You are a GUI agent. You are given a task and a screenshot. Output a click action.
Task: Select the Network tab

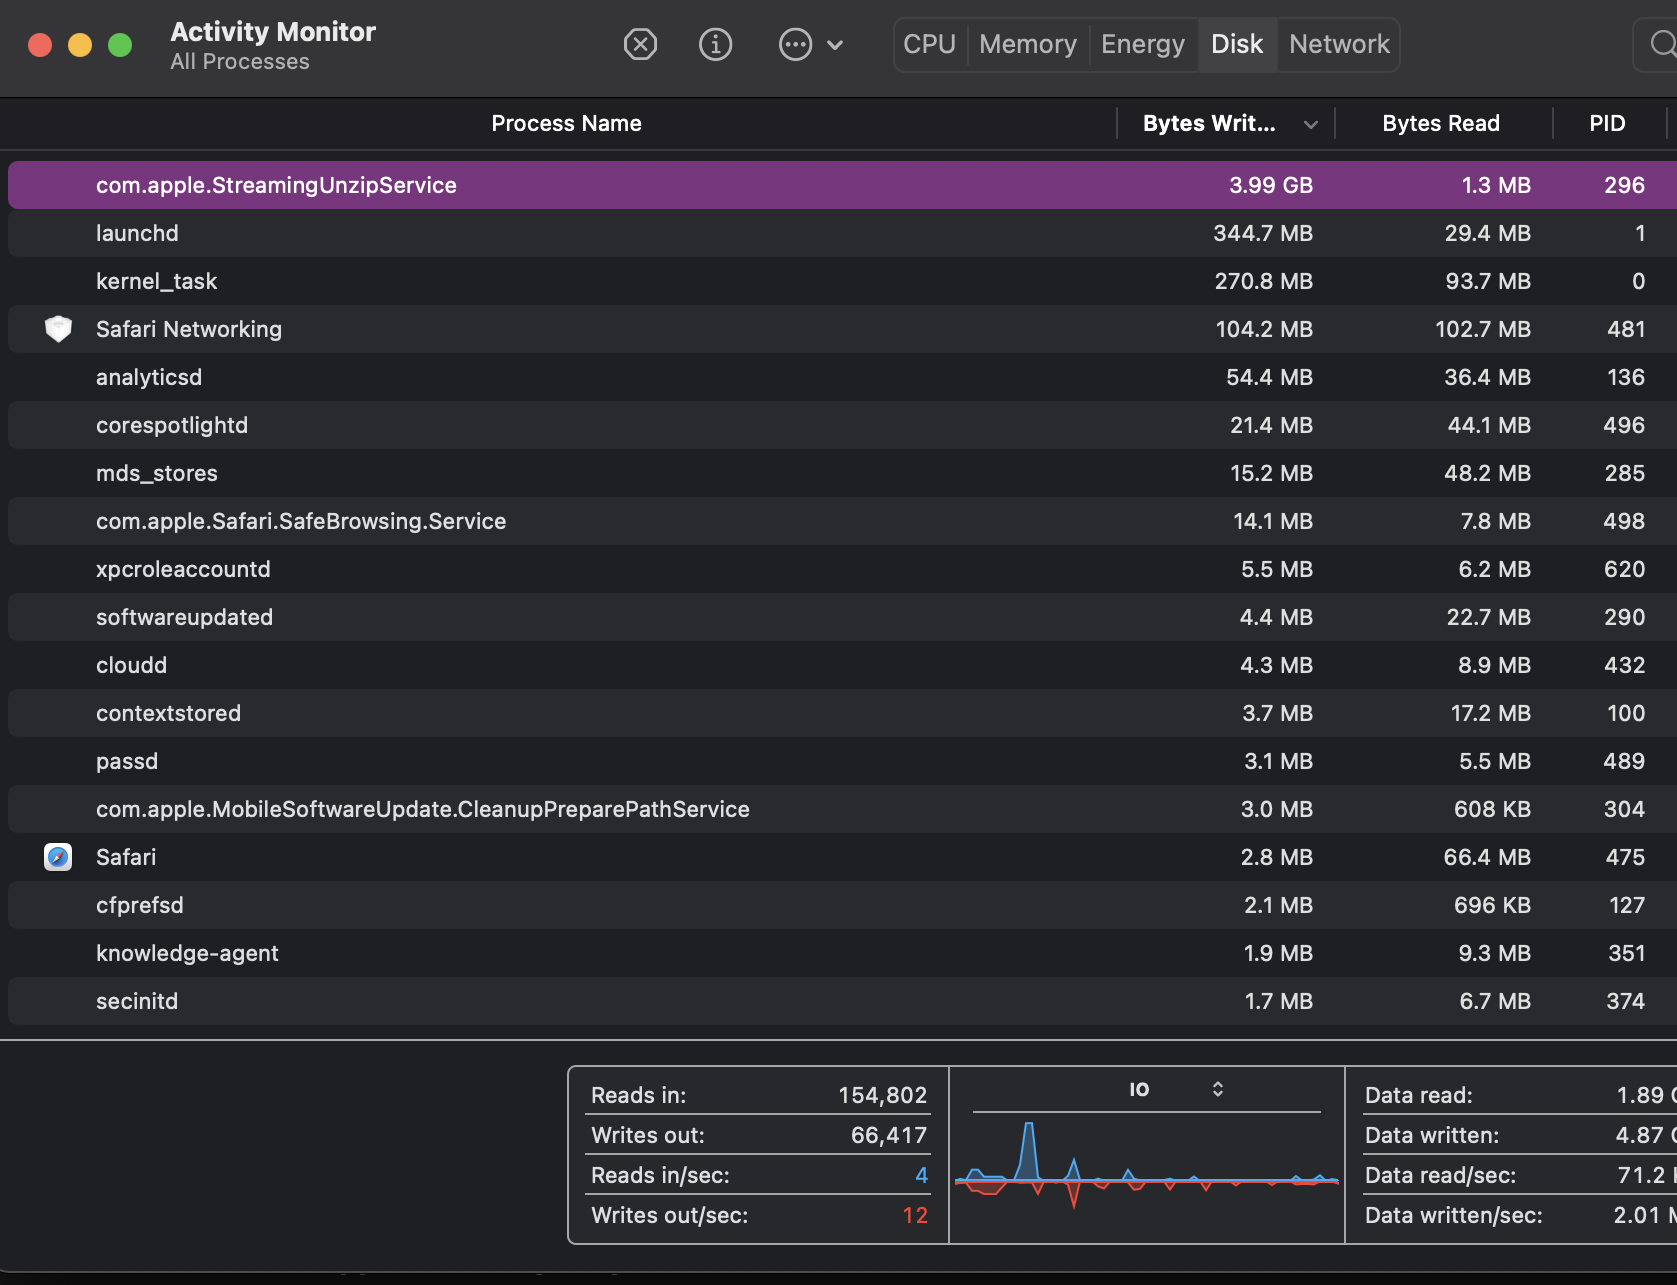coord(1338,44)
